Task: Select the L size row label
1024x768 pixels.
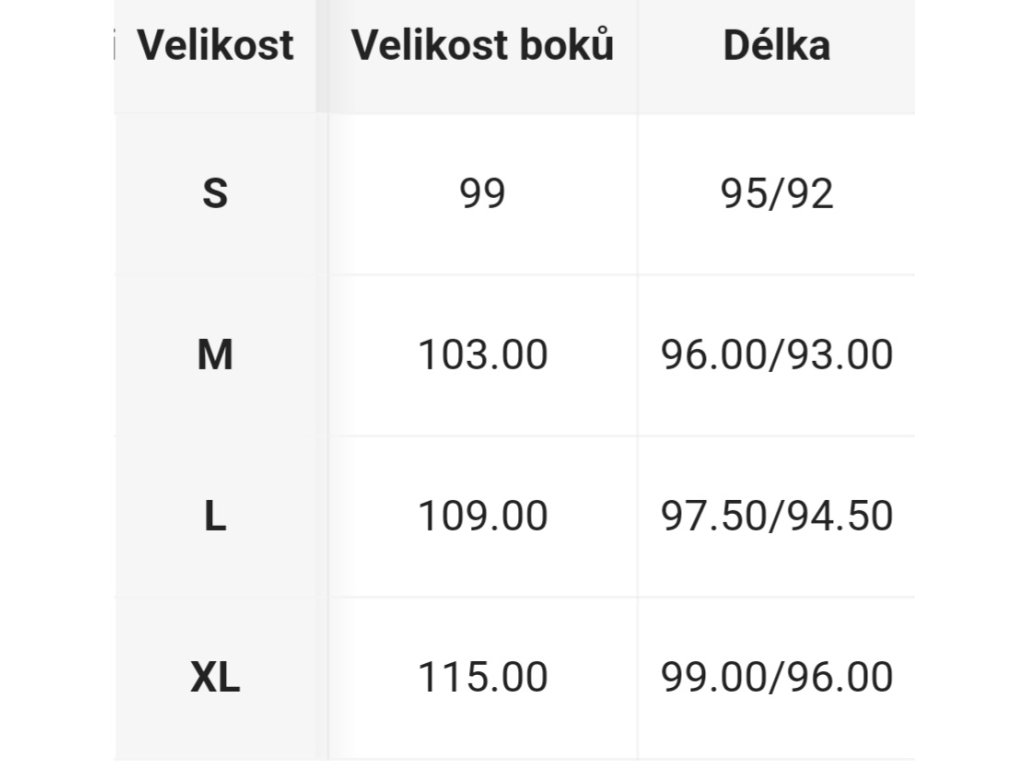Action: (216, 516)
